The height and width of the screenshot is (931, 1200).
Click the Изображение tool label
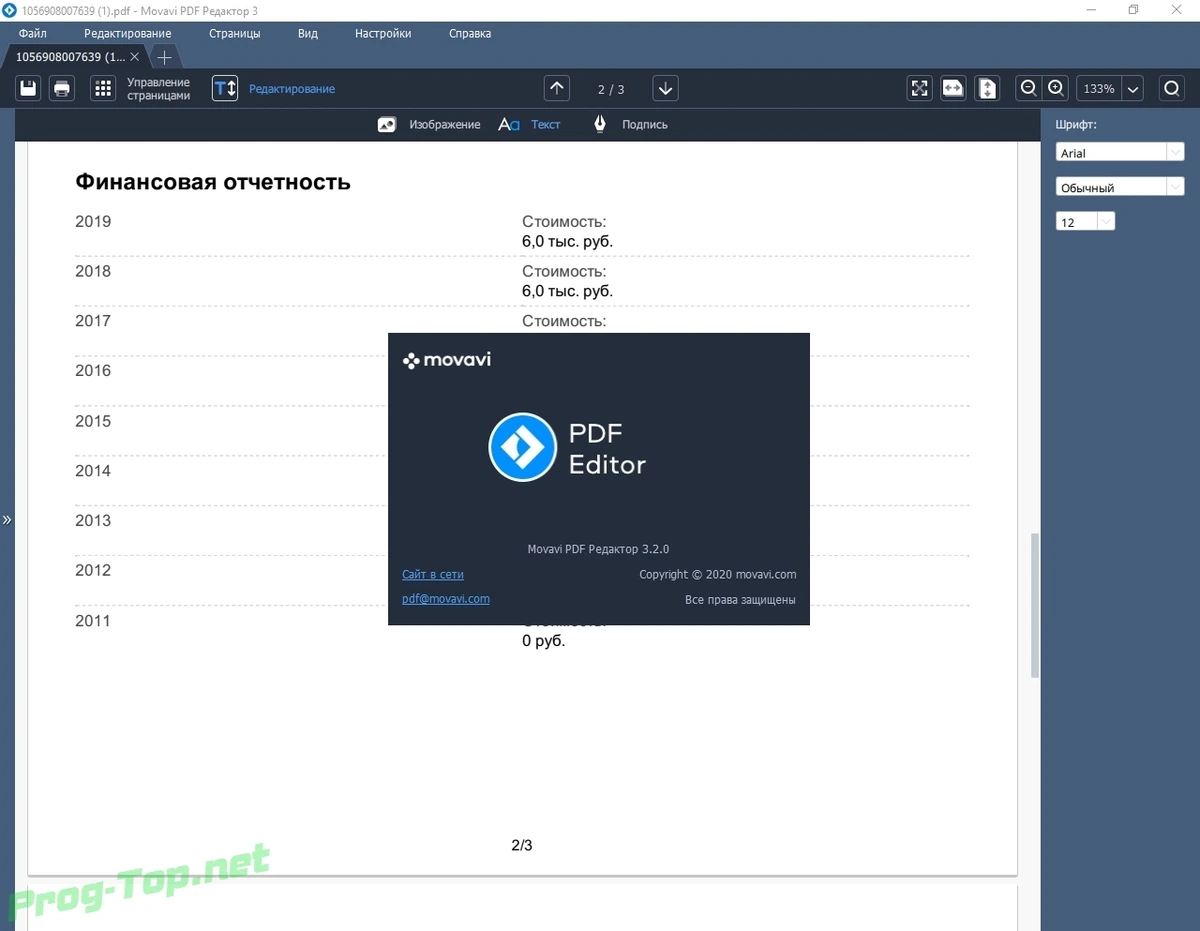tap(445, 125)
